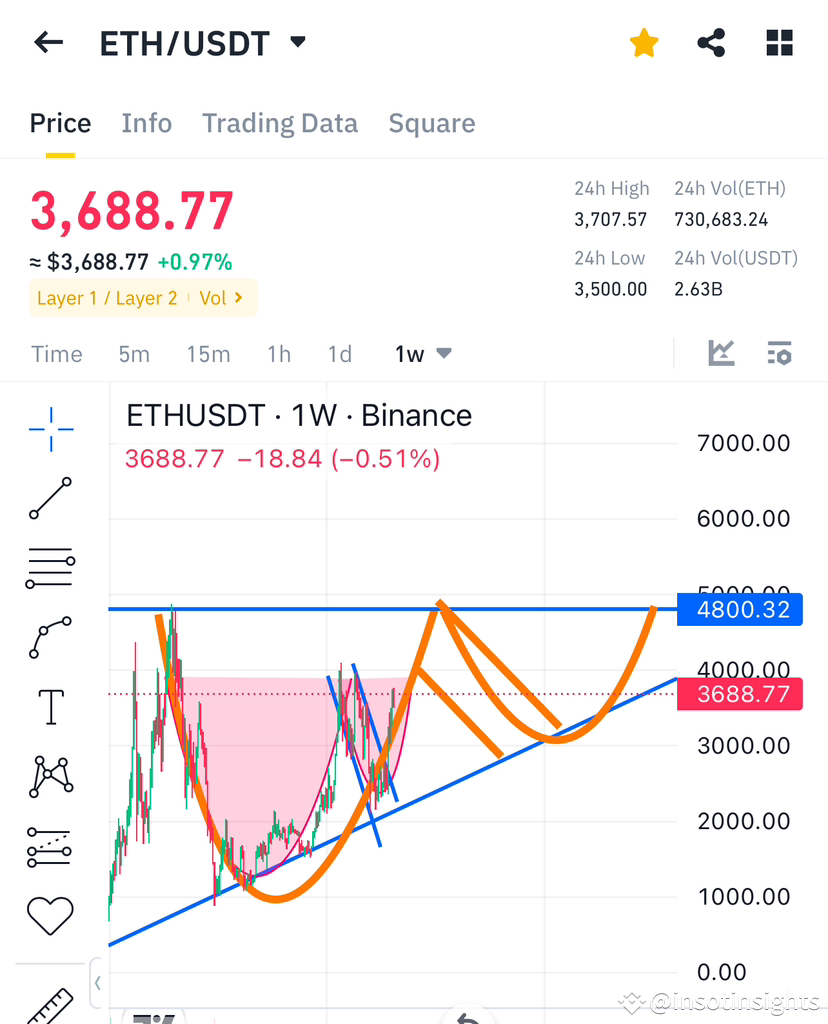Screen dimensions: 828x1024
Task: Open the chart type icon
Action: click(x=720, y=353)
